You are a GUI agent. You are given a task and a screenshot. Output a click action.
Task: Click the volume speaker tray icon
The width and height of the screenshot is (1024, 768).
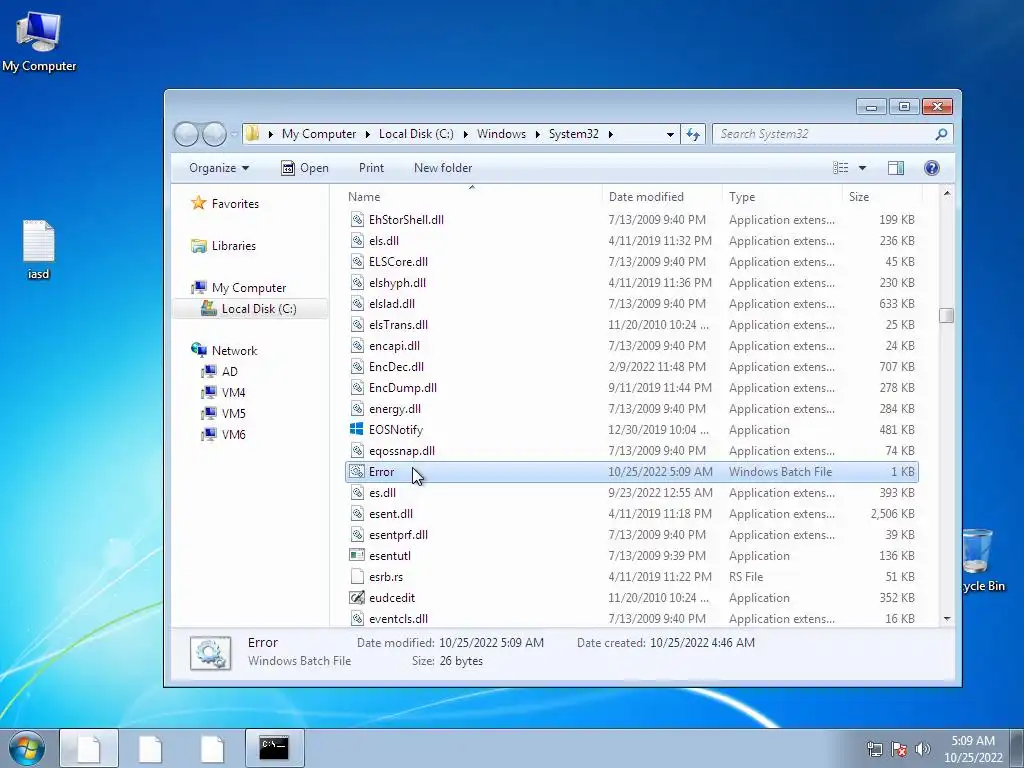tap(923, 749)
